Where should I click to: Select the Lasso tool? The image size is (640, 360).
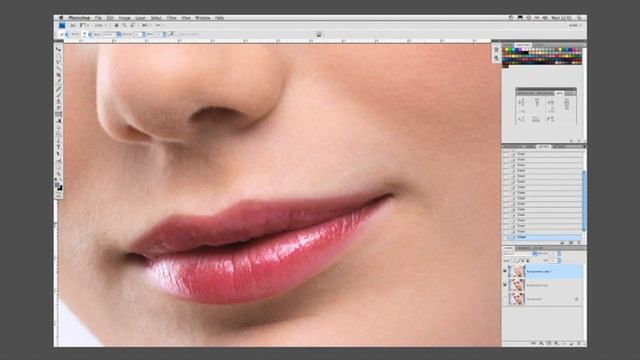click(x=59, y=62)
